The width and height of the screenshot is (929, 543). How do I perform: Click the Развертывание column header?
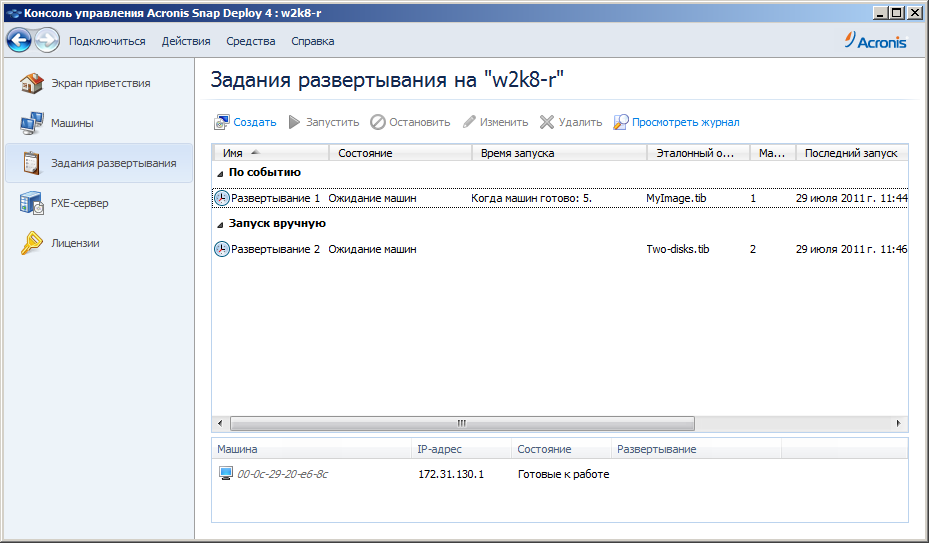(x=697, y=449)
